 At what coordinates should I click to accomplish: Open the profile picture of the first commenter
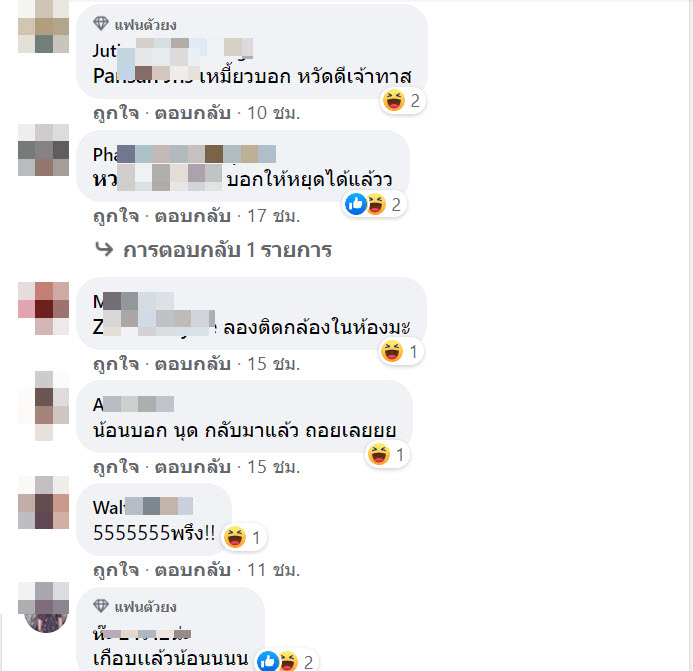click(43, 27)
